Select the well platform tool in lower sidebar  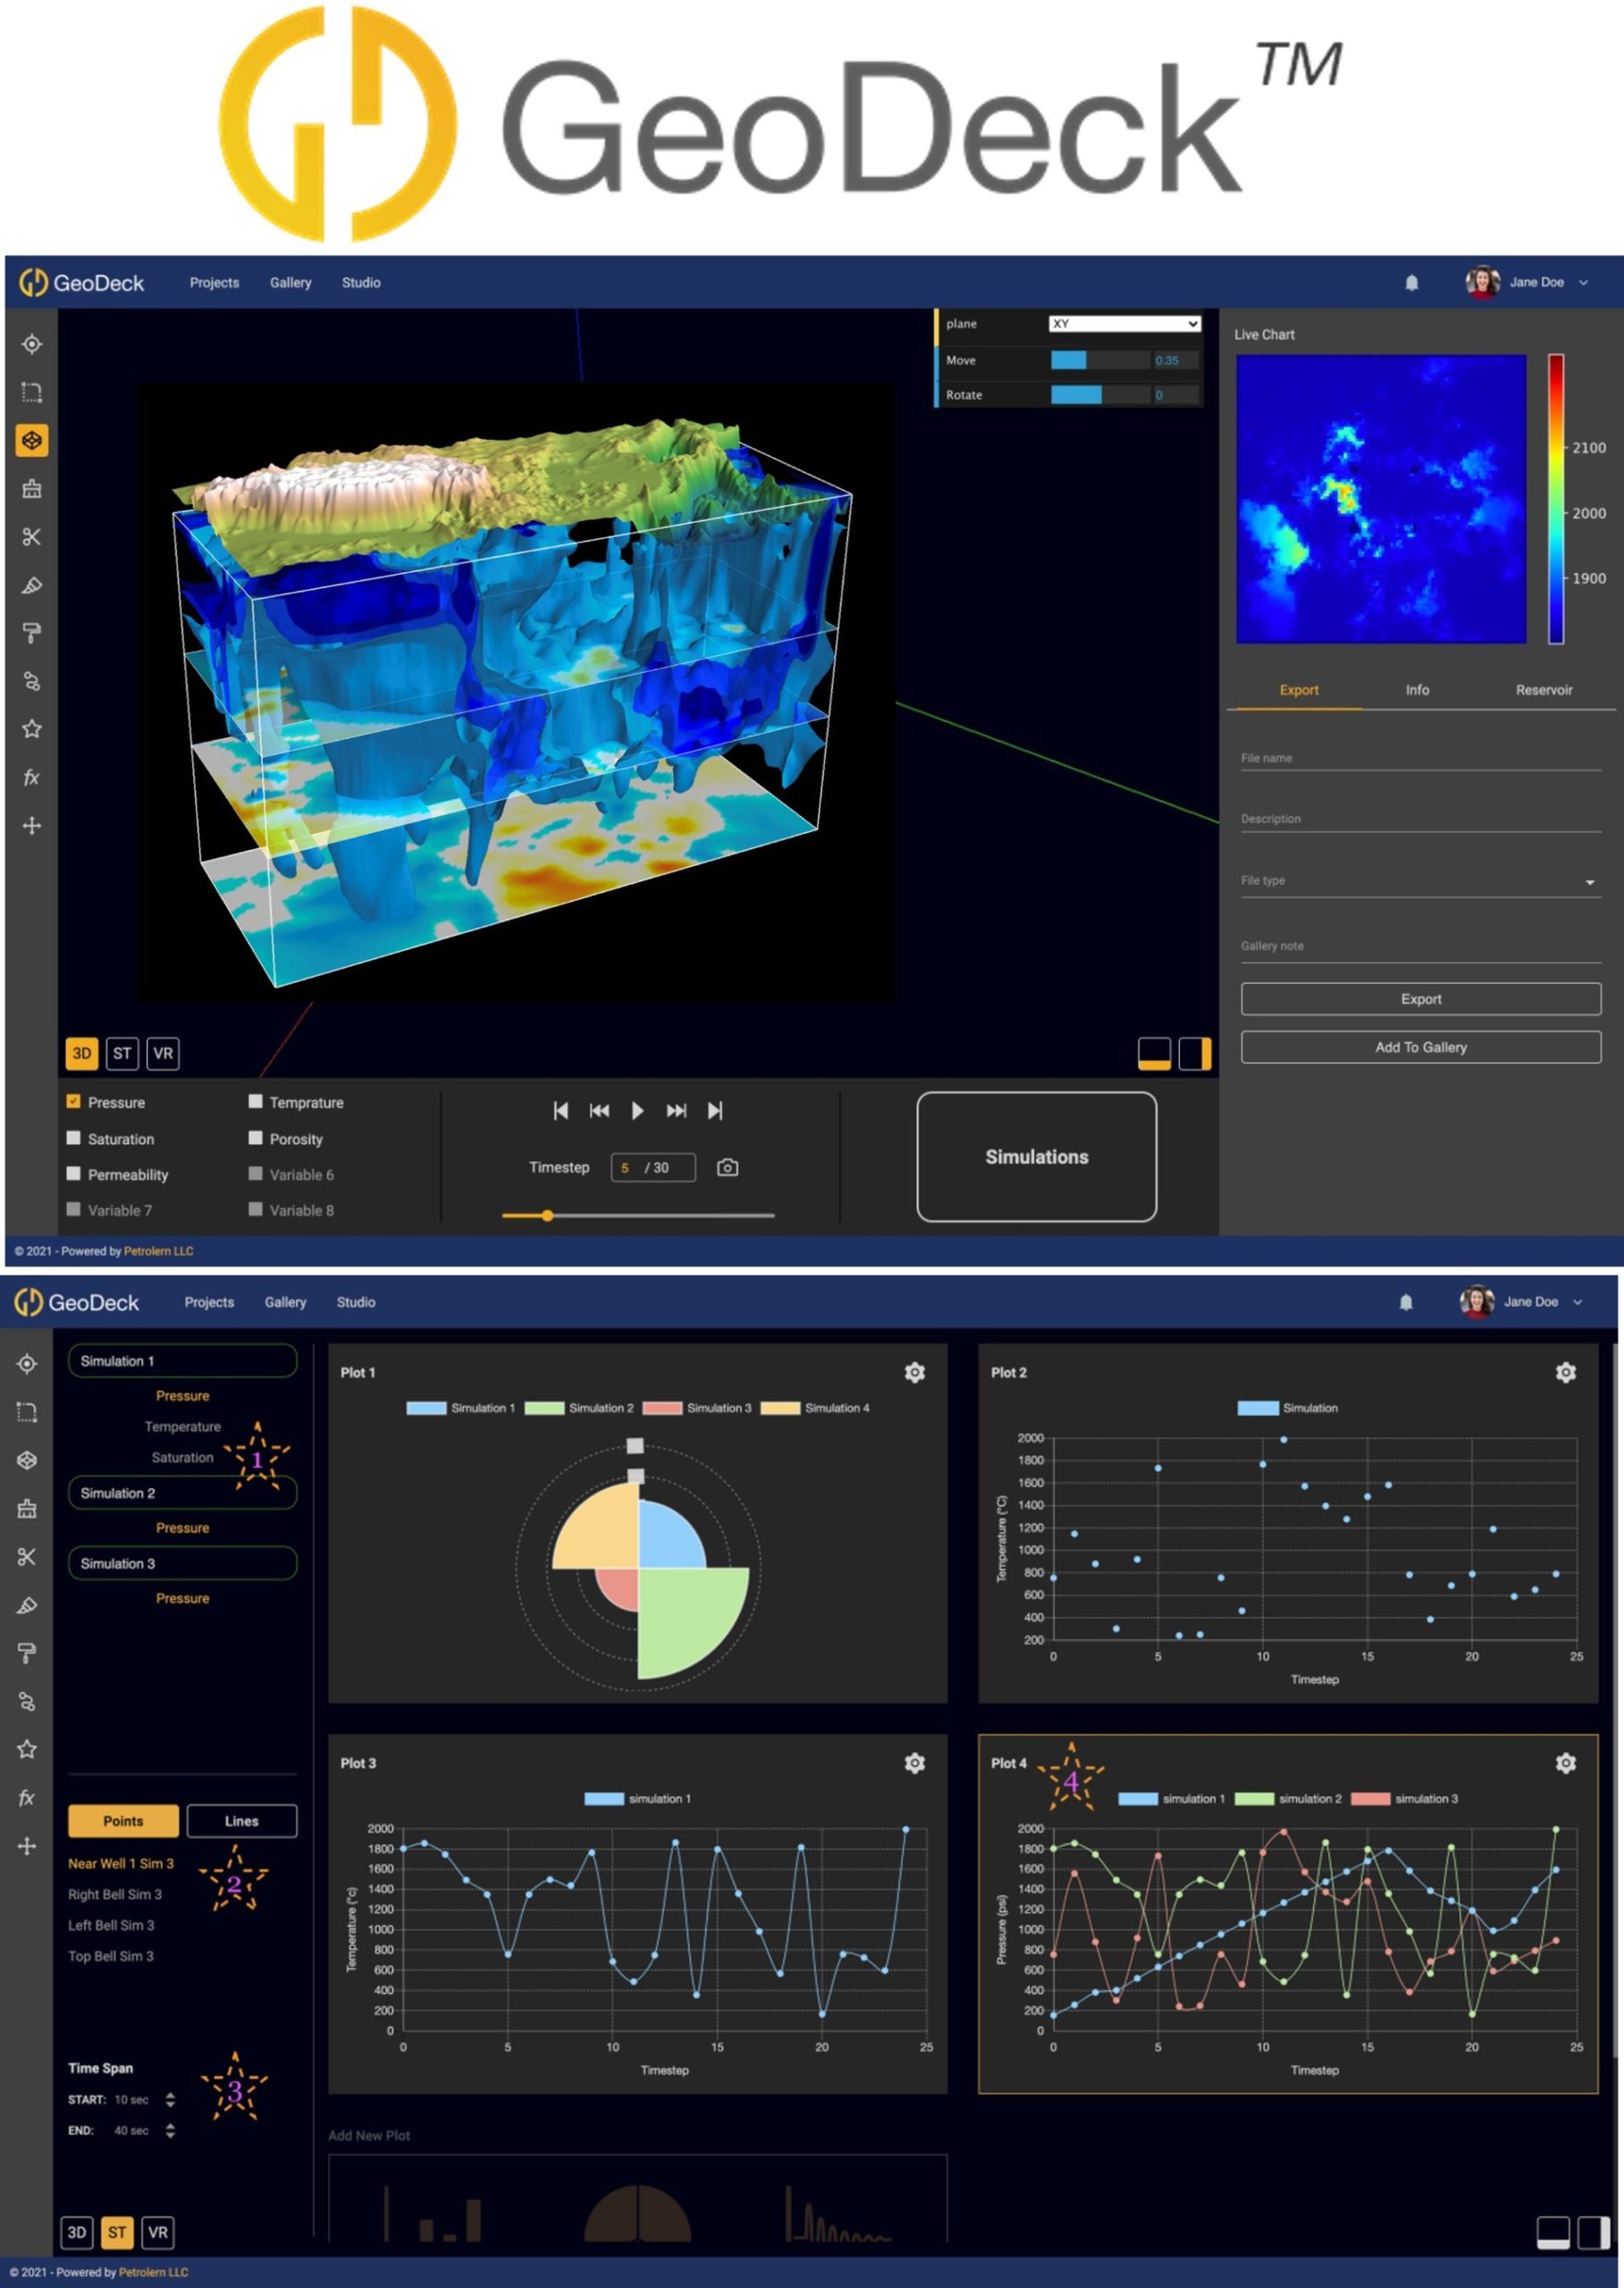pos(27,1508)
